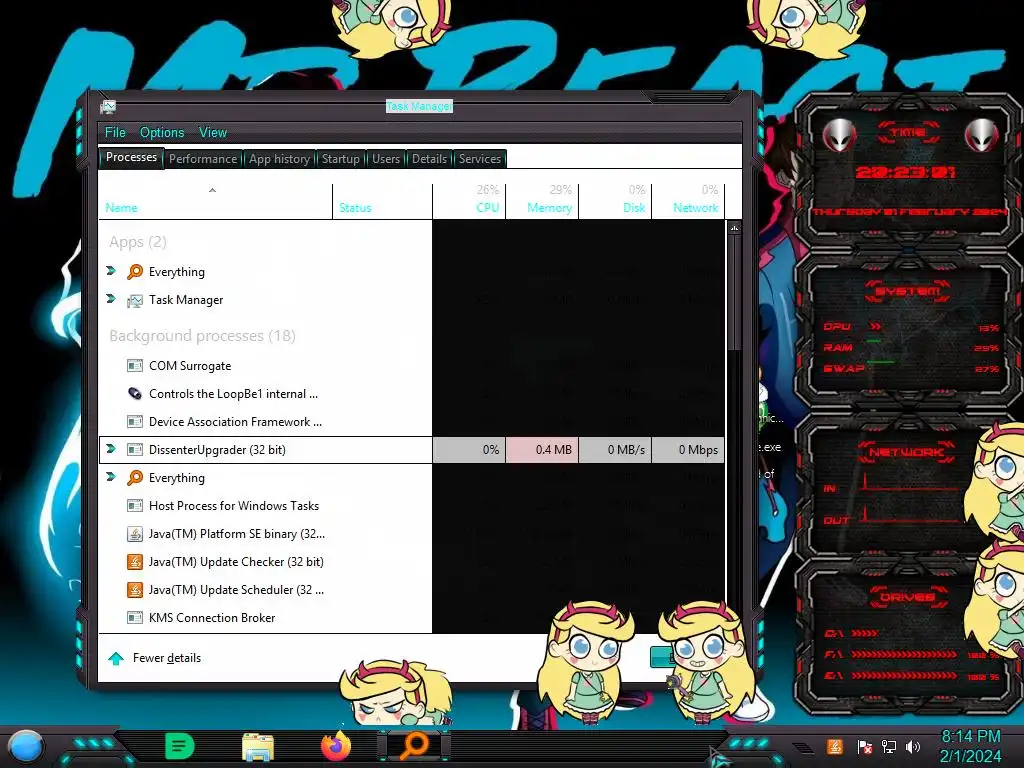Click Java update tray icon

[x=834, y=746]
